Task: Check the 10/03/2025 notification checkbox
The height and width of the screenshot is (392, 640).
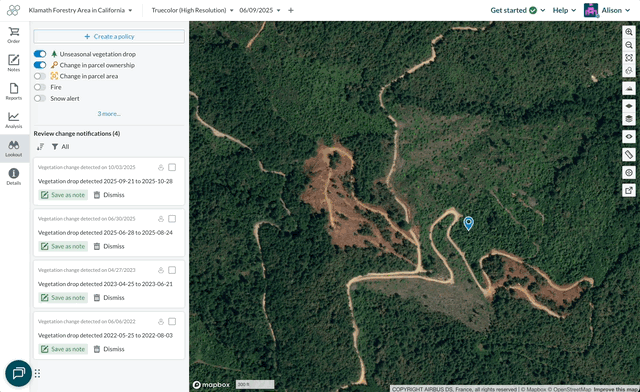Action: 172,167
